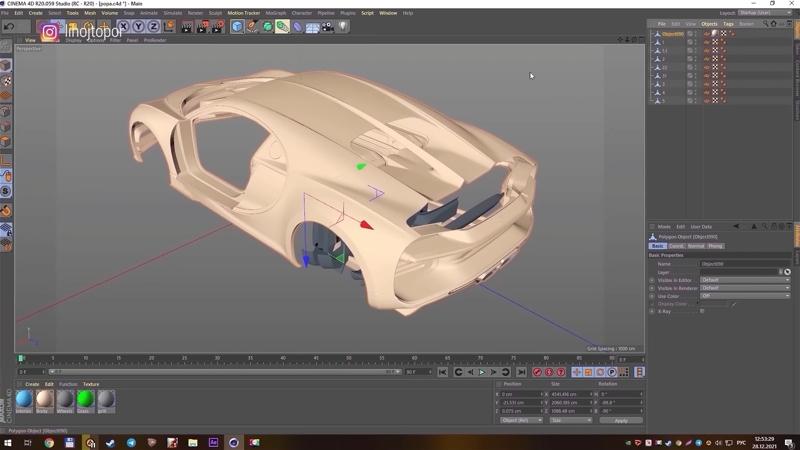Click the blue Cube primitive icon

click(x=237, y=27)
